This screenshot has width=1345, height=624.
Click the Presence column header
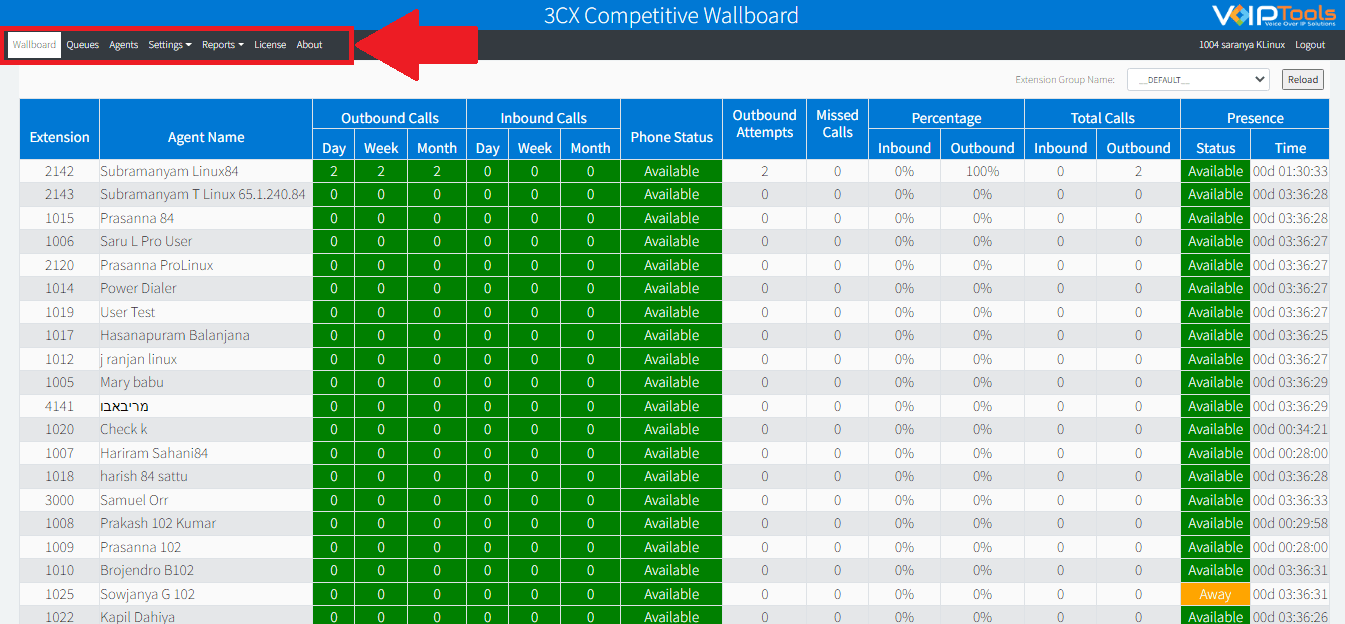click(x=1256, y=116)
